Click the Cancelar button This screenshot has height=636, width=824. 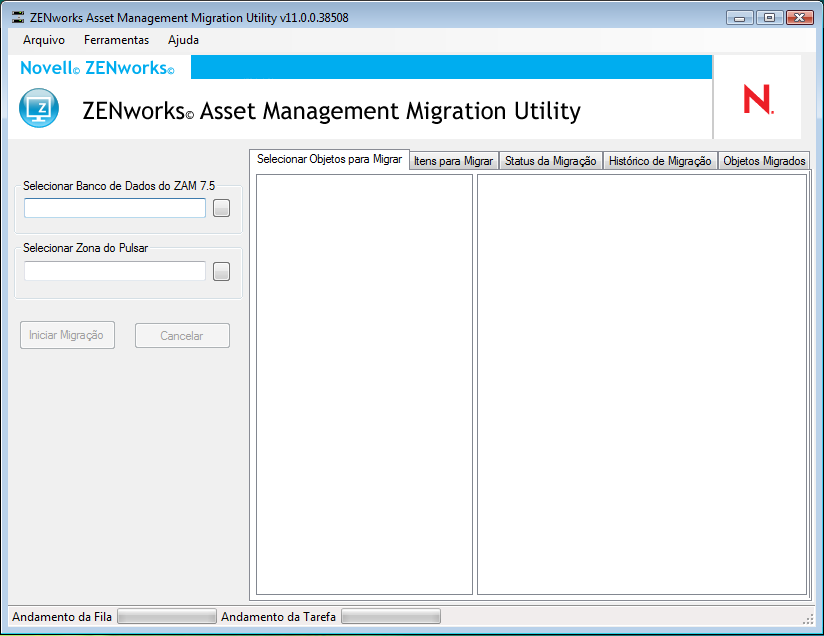tap(182, 335)
